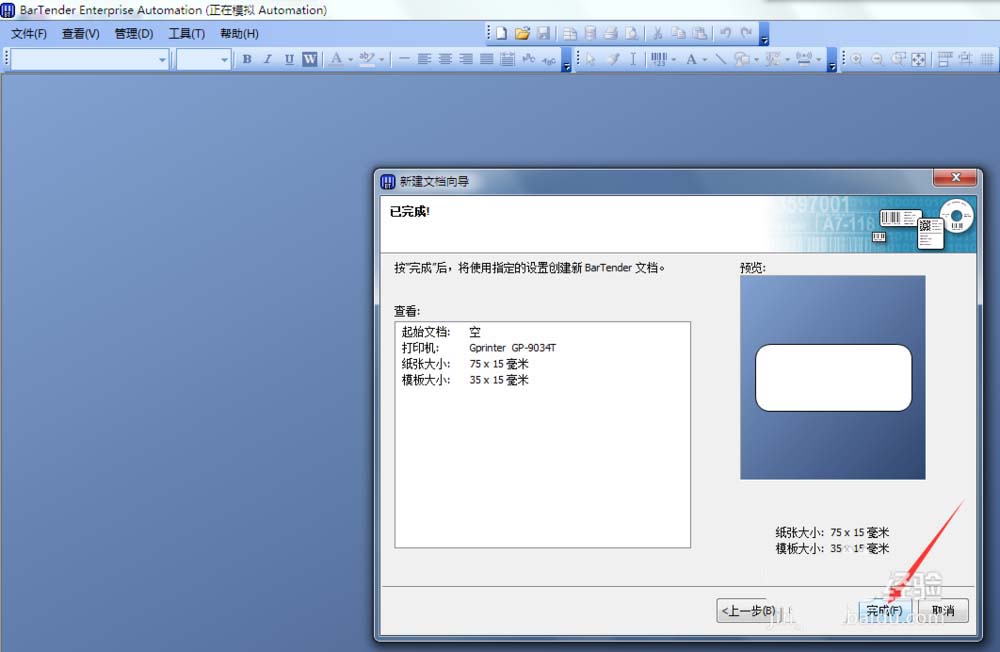This screenshot has width=1000, height=652.
Task: Open the text highlight color dropdown arrow
Action: tap(381, 60)
